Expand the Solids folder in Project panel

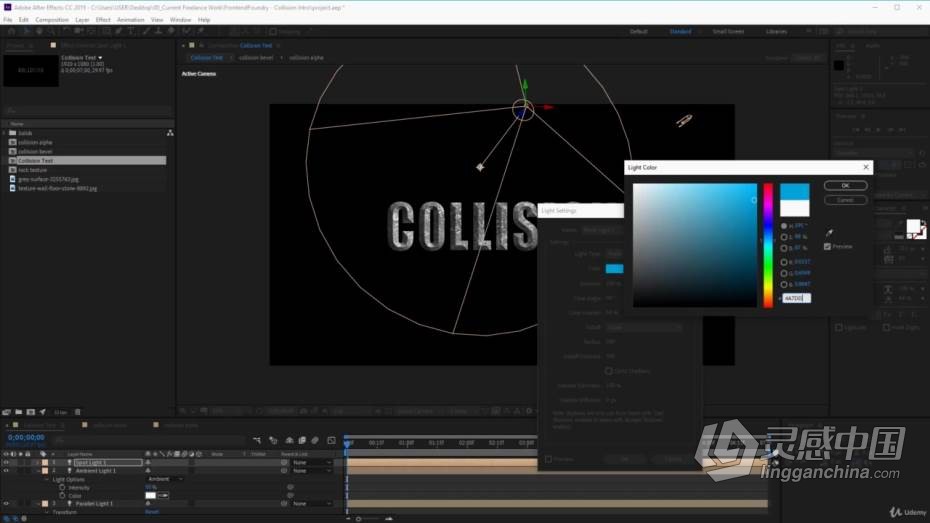5,133
